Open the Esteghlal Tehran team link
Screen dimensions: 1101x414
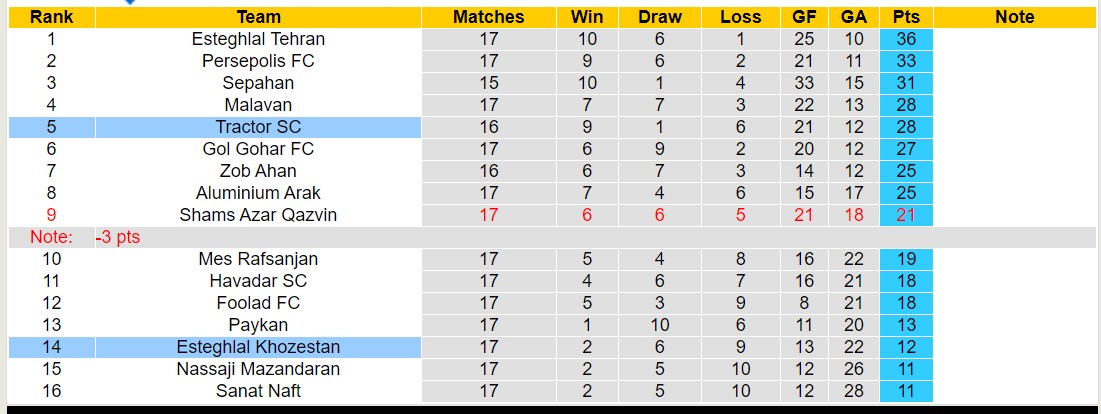[x=258, y=39]
